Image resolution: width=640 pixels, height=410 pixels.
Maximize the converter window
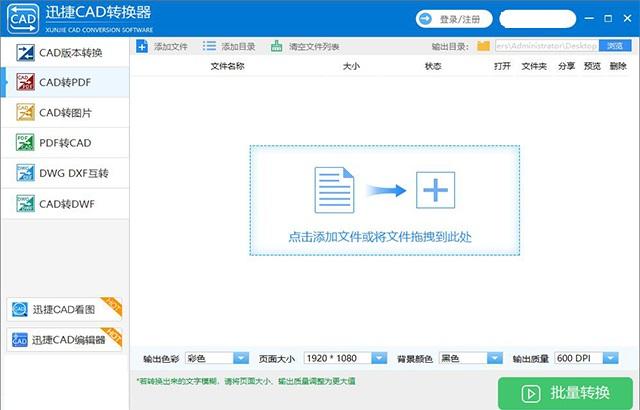(x=608, y=18)
